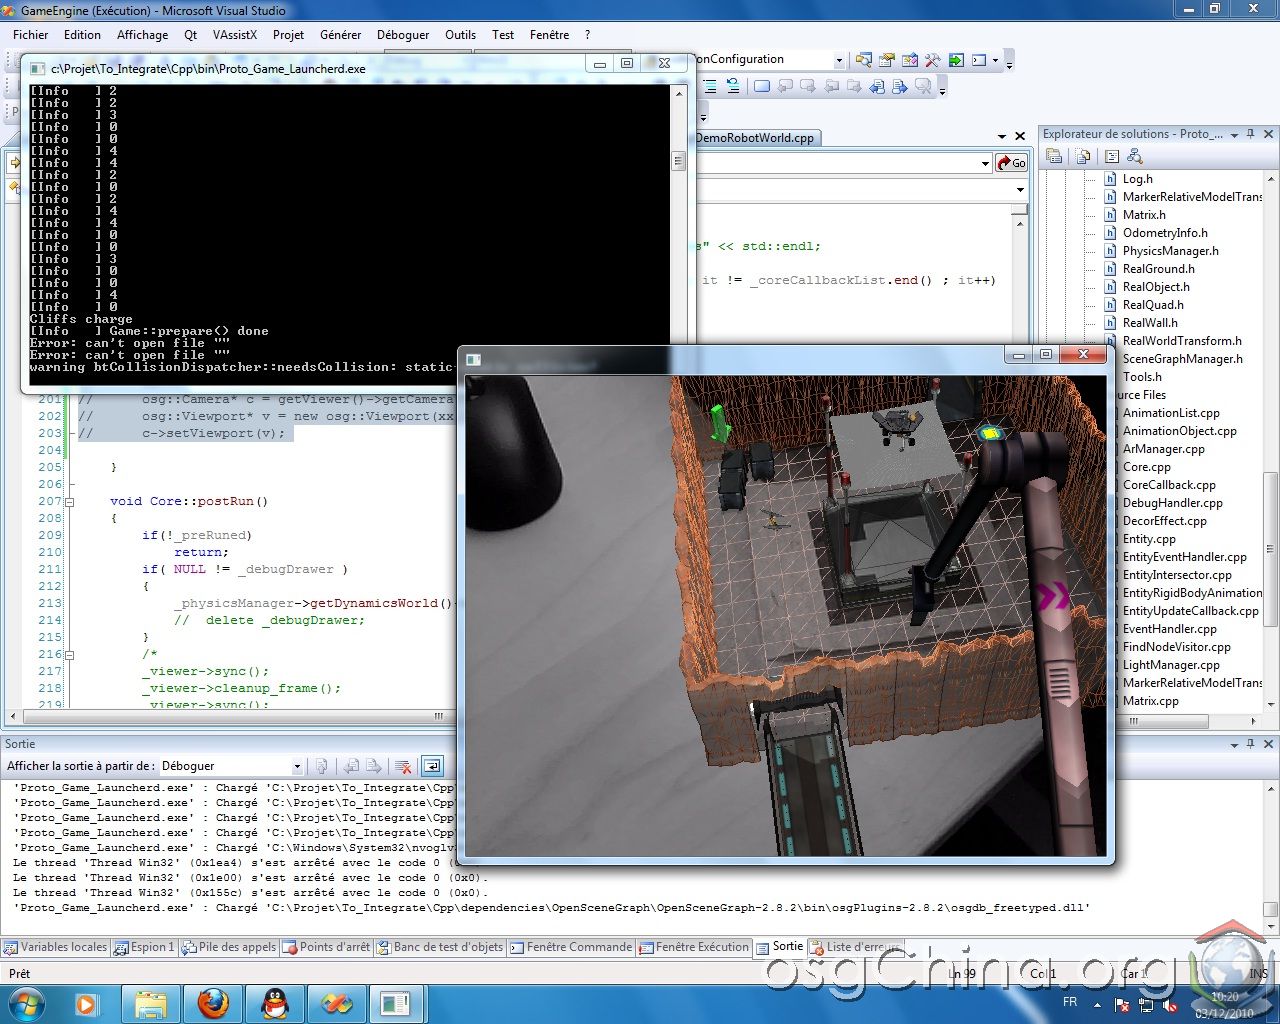The width and height of the screenshot is (1280, 1024).
Task: Switch to Fenêtre Commande tab
Action: tap(571, 946)
